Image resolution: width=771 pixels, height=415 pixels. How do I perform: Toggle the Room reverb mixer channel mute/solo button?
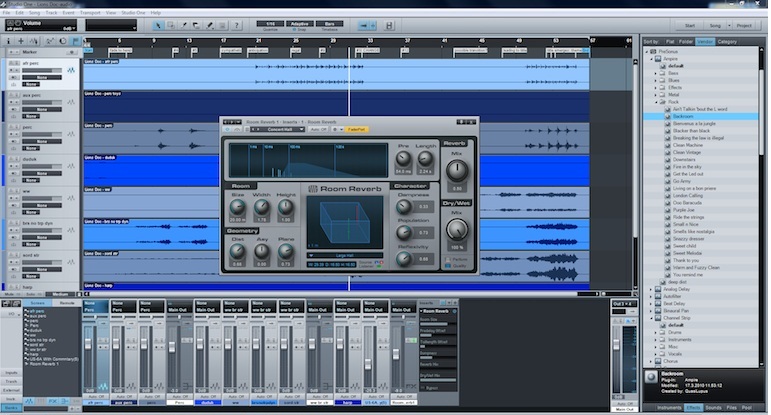pyautogui.click(x=411, y=340)
